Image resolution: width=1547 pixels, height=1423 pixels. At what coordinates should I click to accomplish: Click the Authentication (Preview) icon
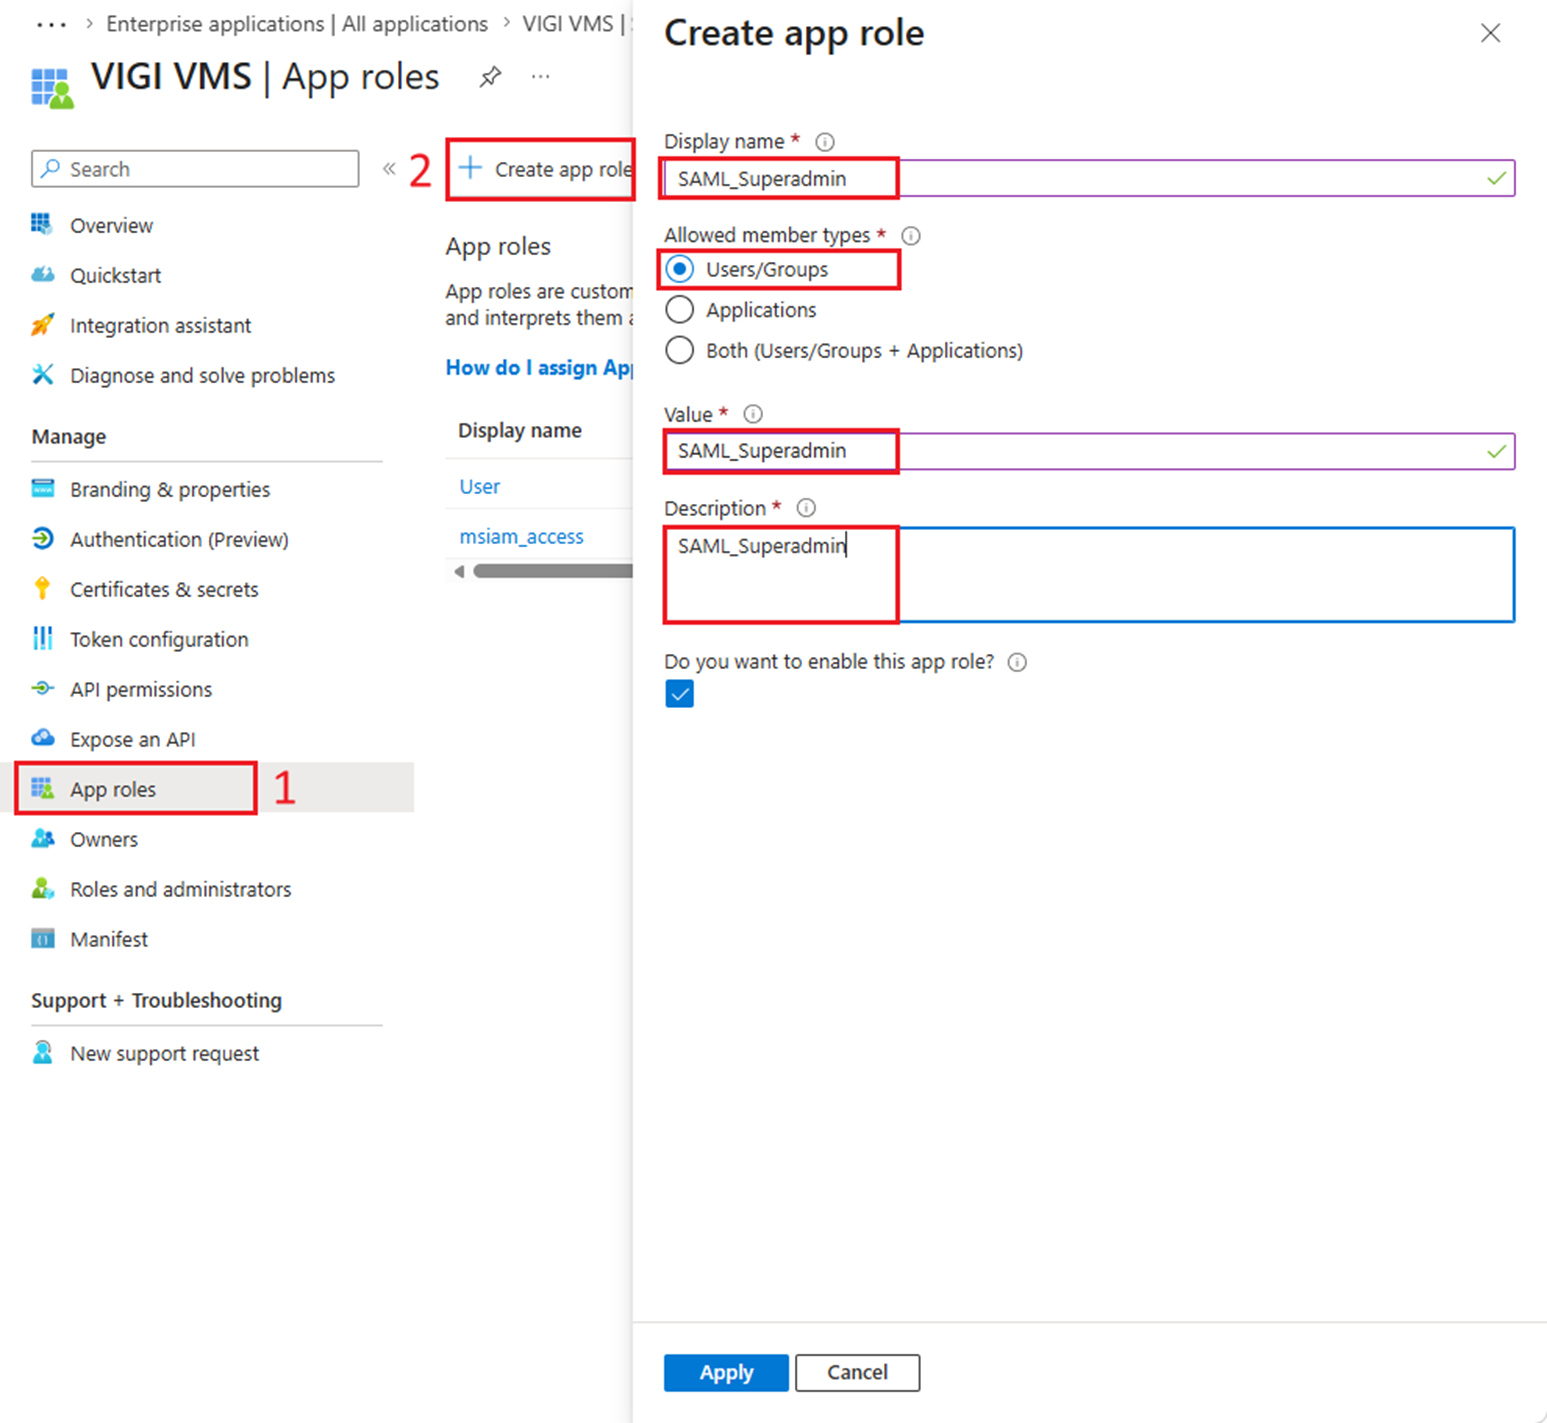click(x=42, y=538)
